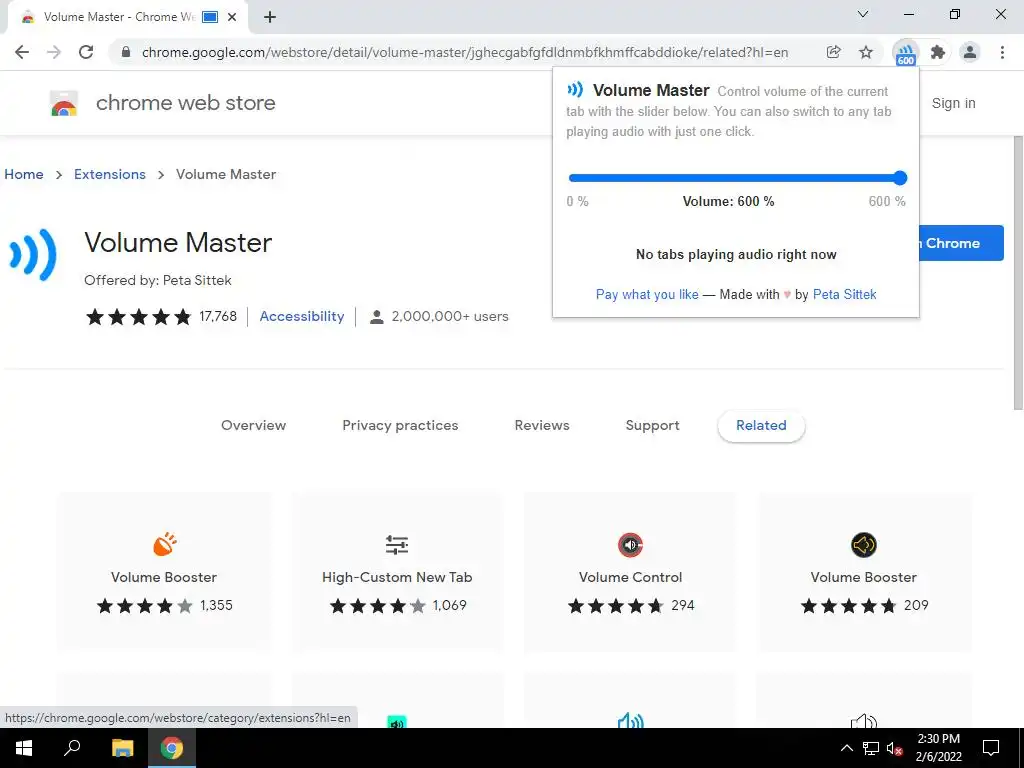1024x768 pixels.
Task: Click the blue Chrome install button
Action: coord(961,243)
